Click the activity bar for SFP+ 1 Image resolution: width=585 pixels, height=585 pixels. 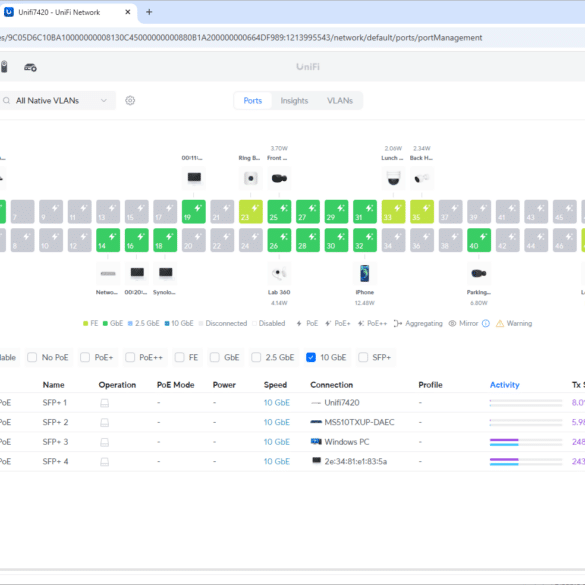coord(526,403)
